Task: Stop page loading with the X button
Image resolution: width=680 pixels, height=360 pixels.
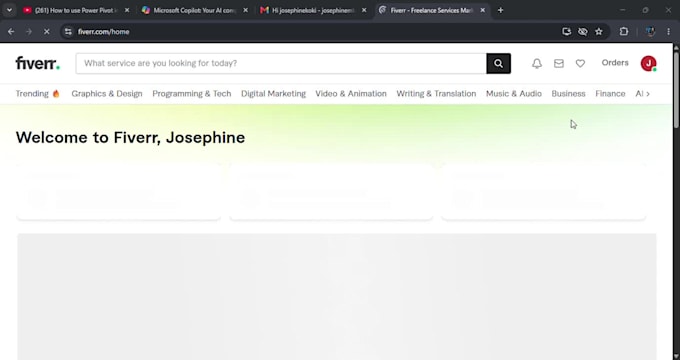Action: coord(46,32)
